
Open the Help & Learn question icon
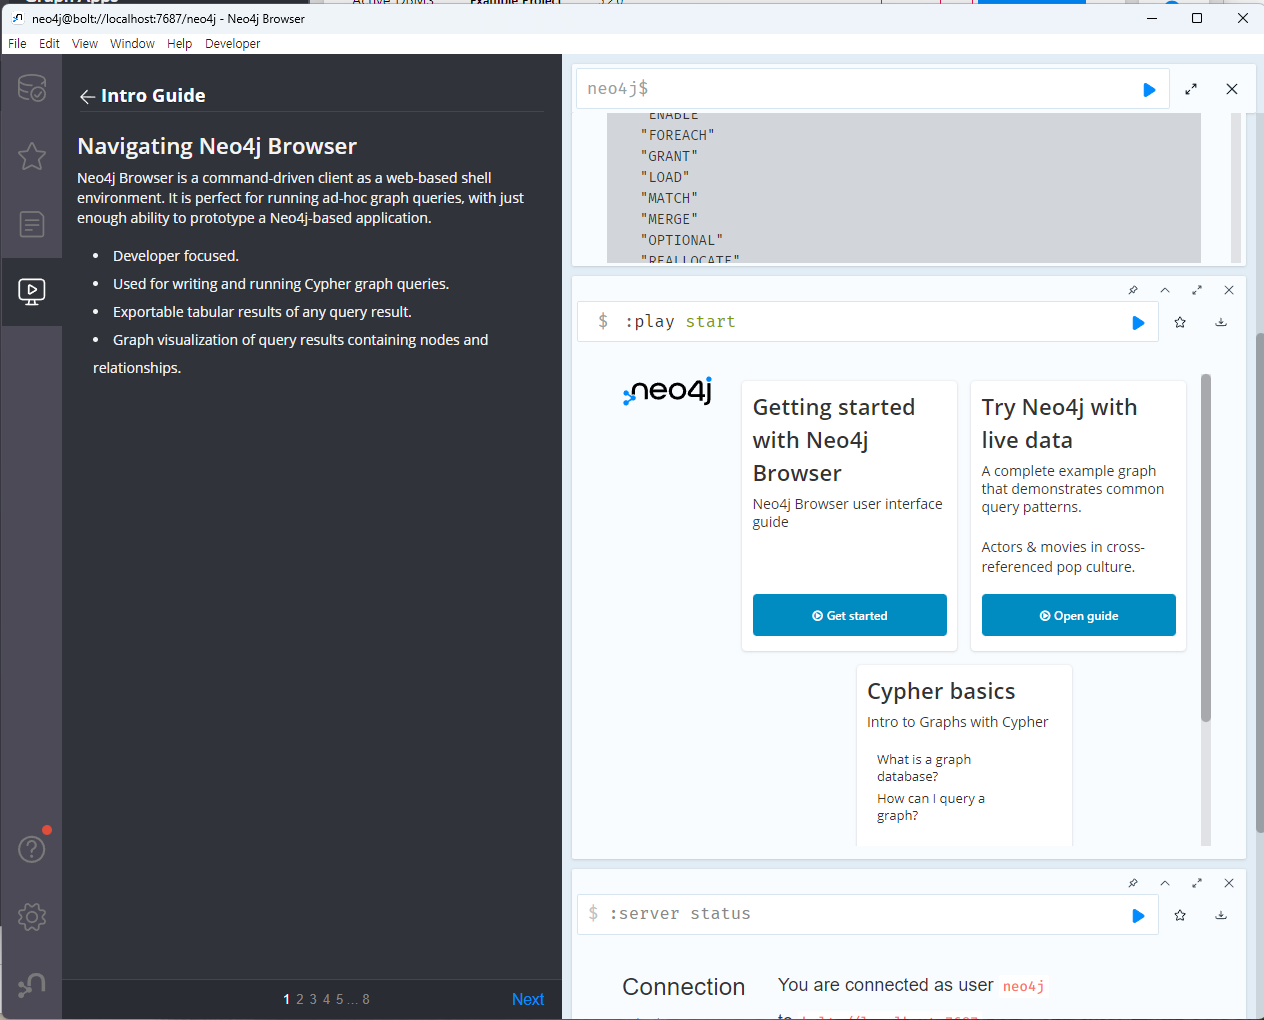(x=32, y=849)
